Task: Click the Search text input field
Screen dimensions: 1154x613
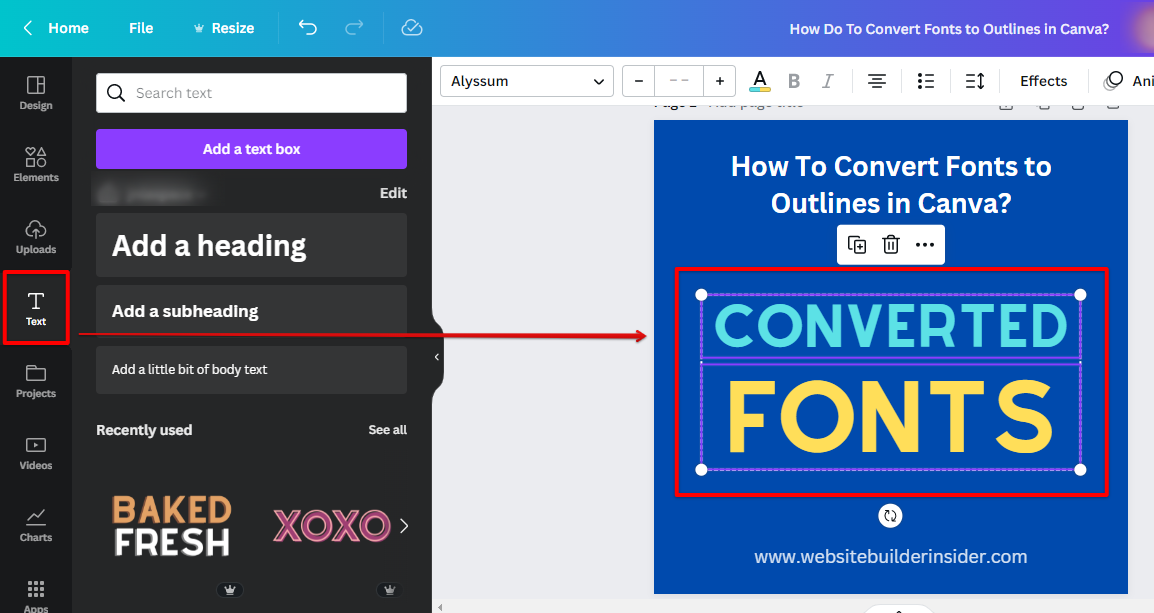Action: point(251,93)
